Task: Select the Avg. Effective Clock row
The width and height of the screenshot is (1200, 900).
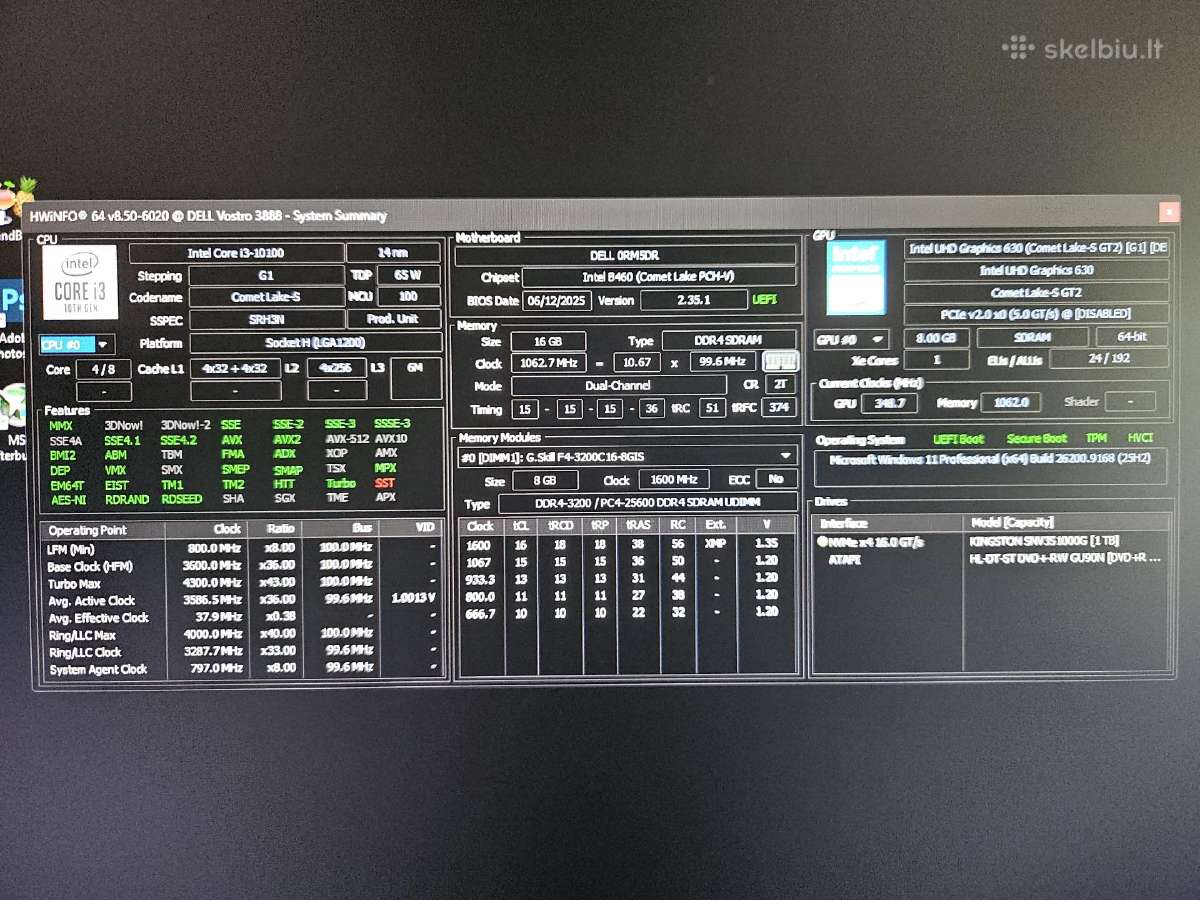Action: [x=242, y=618]
